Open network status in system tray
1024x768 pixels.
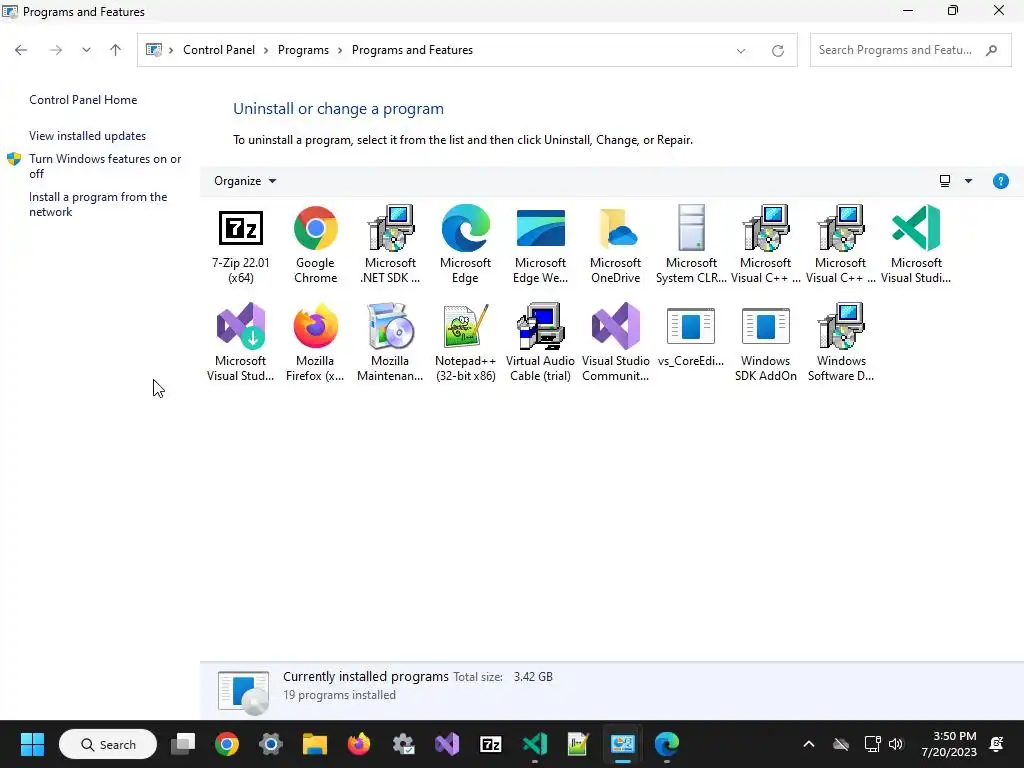point(872,744)
